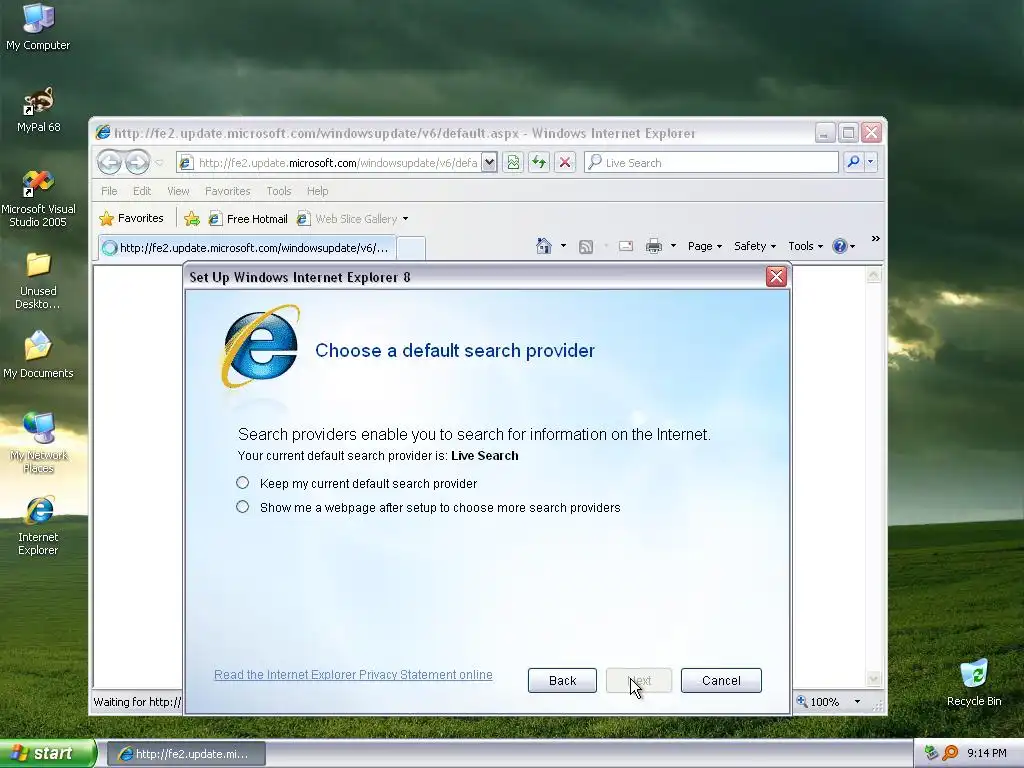This screenshot has width=1024, height=768.
Task: Open the View menu
Action: 178,191
